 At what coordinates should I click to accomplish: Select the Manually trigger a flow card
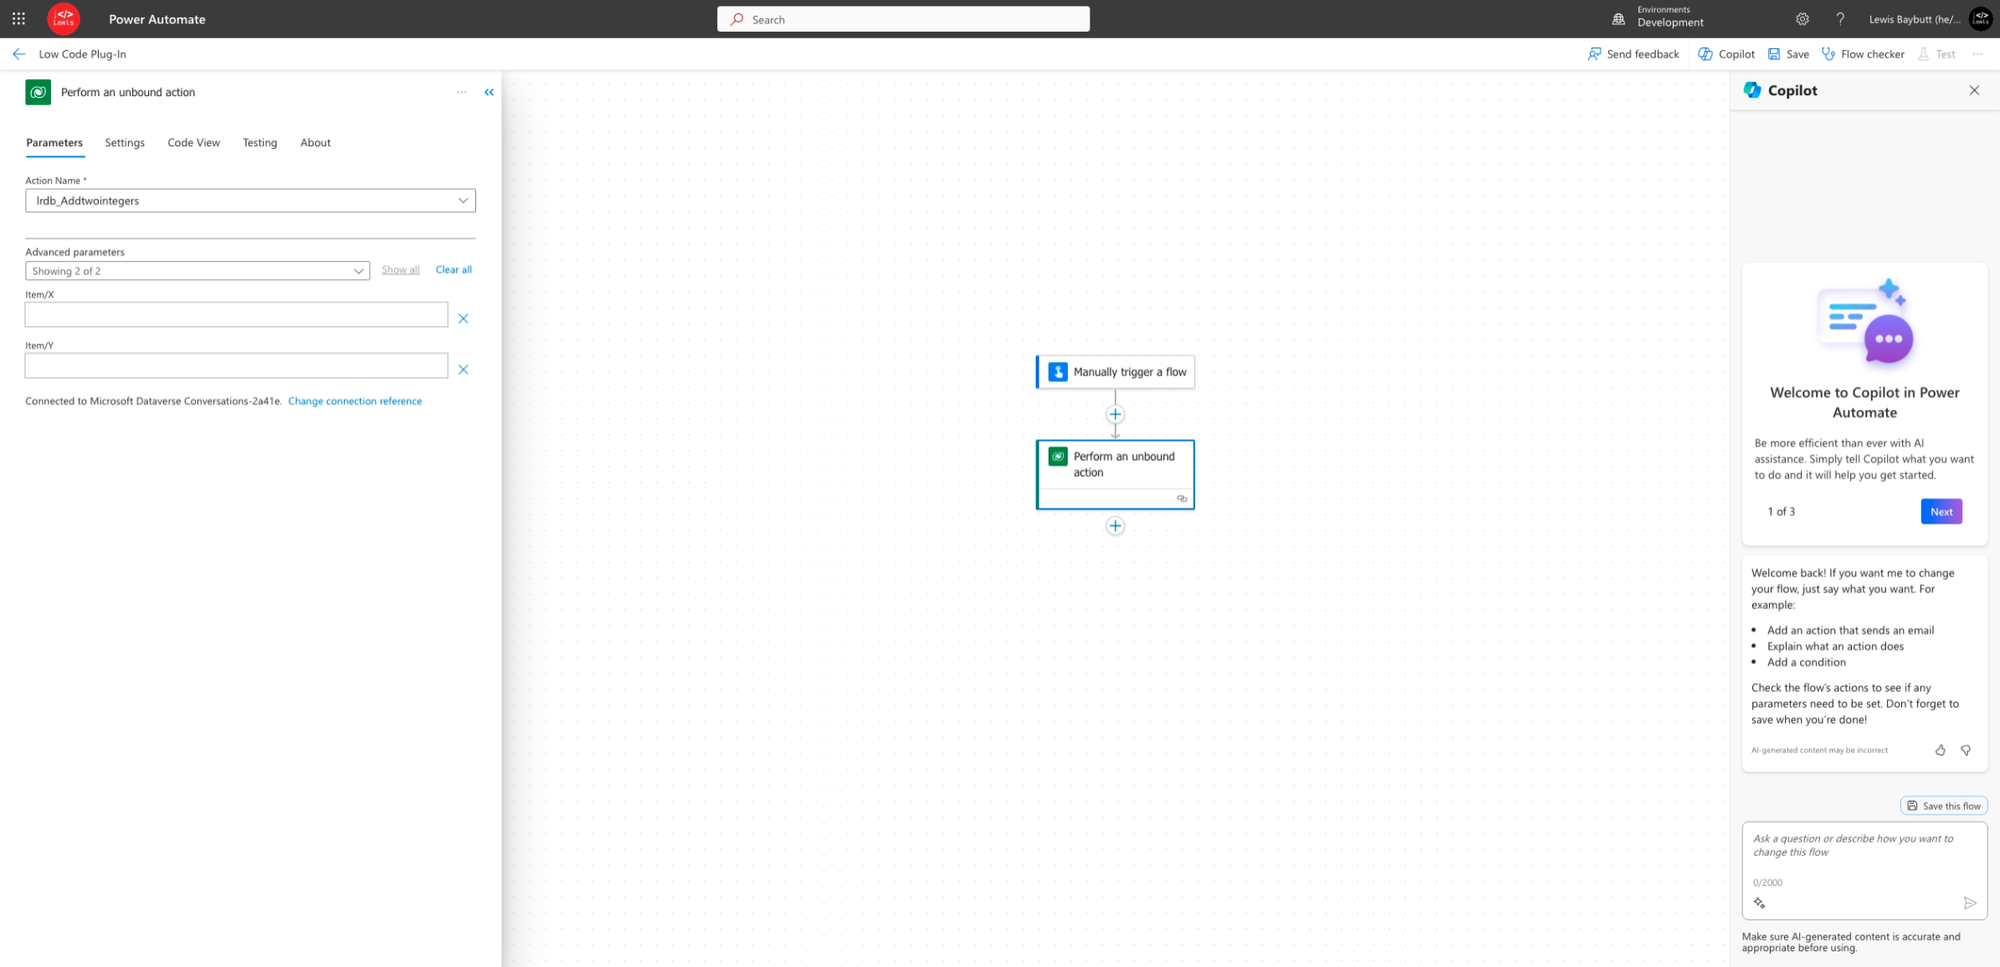click(1115, 372)
